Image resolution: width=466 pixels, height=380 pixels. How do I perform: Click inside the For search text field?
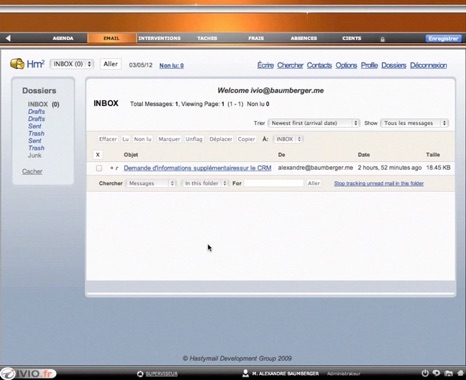(x=274, y=183)
